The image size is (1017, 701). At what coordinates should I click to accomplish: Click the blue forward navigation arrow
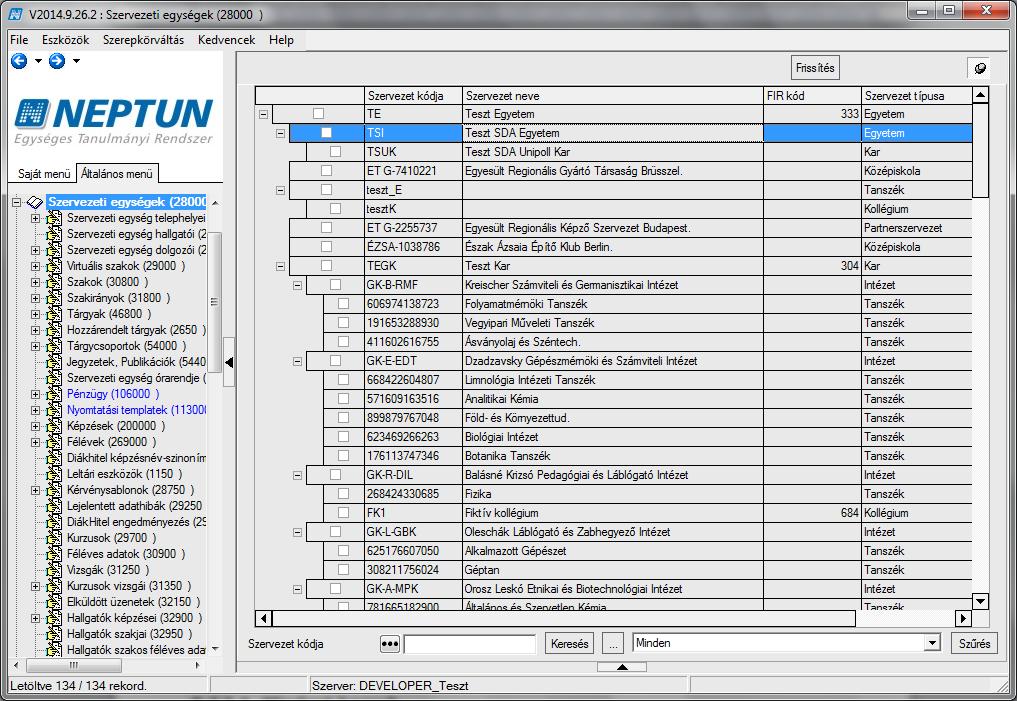click(x=57, y=61)
